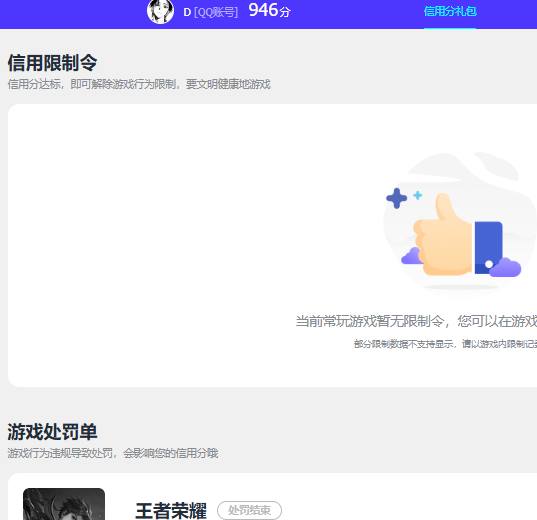Select the 信用分达标 subtitle text

[x=139, y=84]
